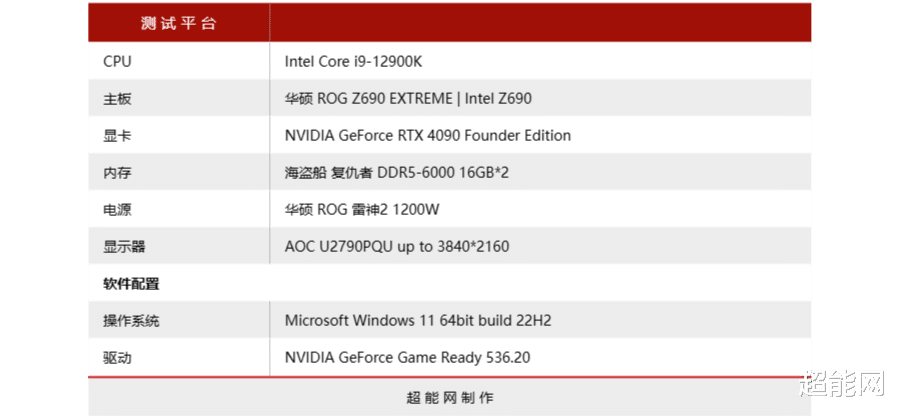
Task: Select the CPU row label
Action: pos(117,62)
